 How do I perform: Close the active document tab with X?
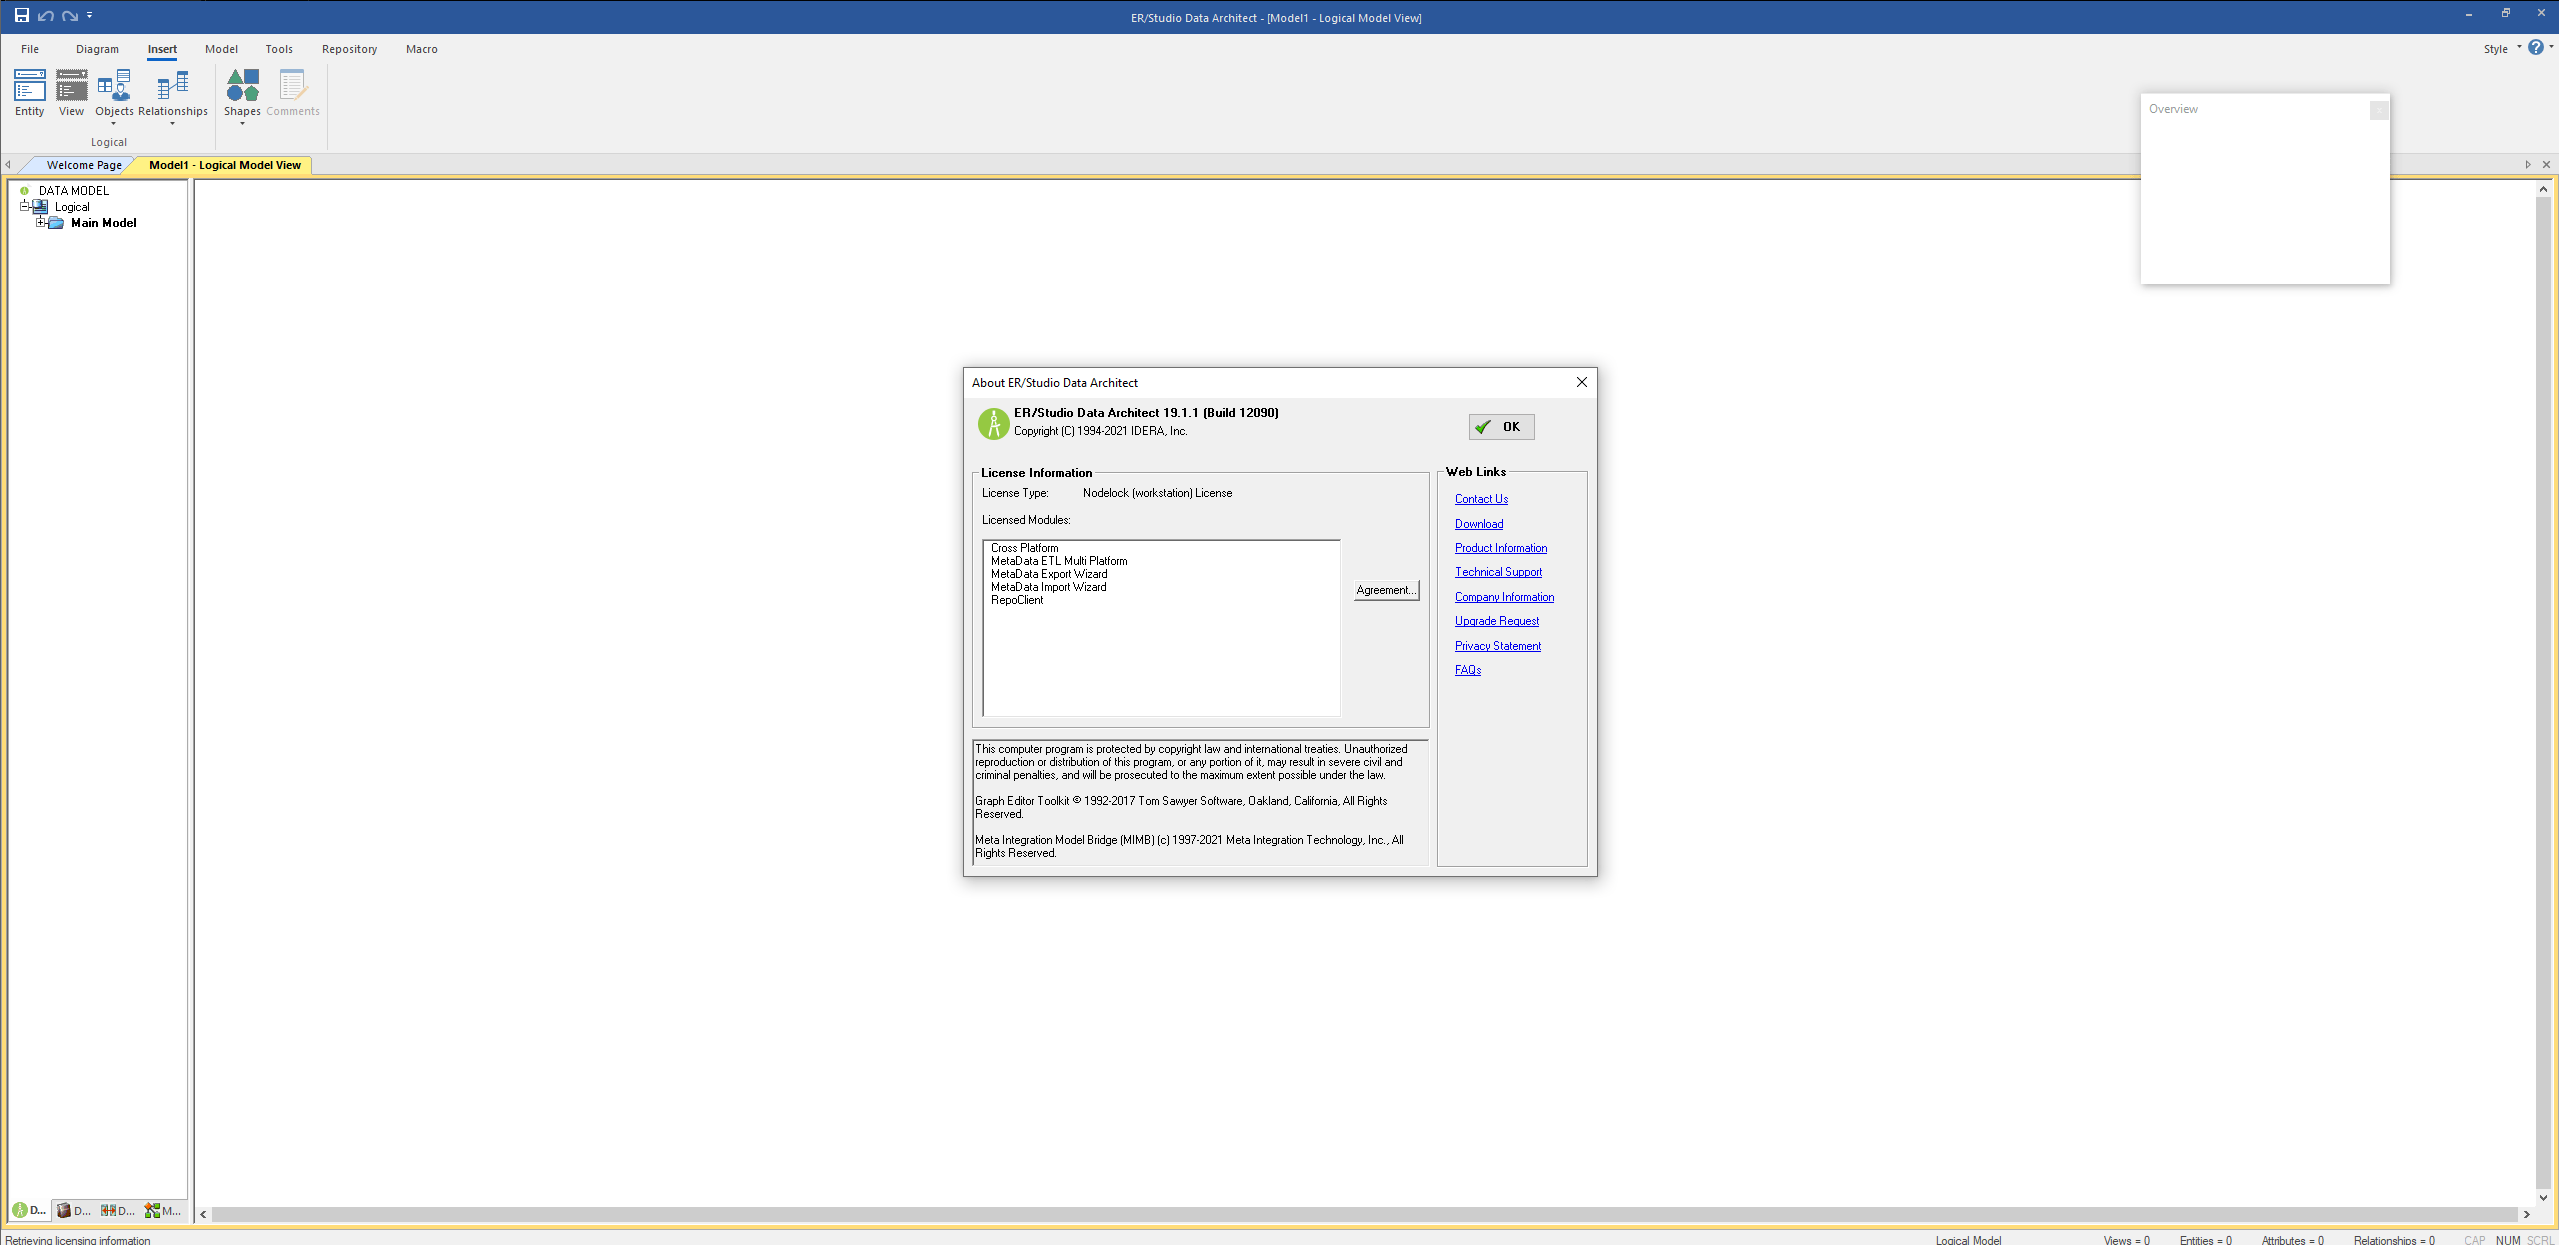pos(2546,165)
